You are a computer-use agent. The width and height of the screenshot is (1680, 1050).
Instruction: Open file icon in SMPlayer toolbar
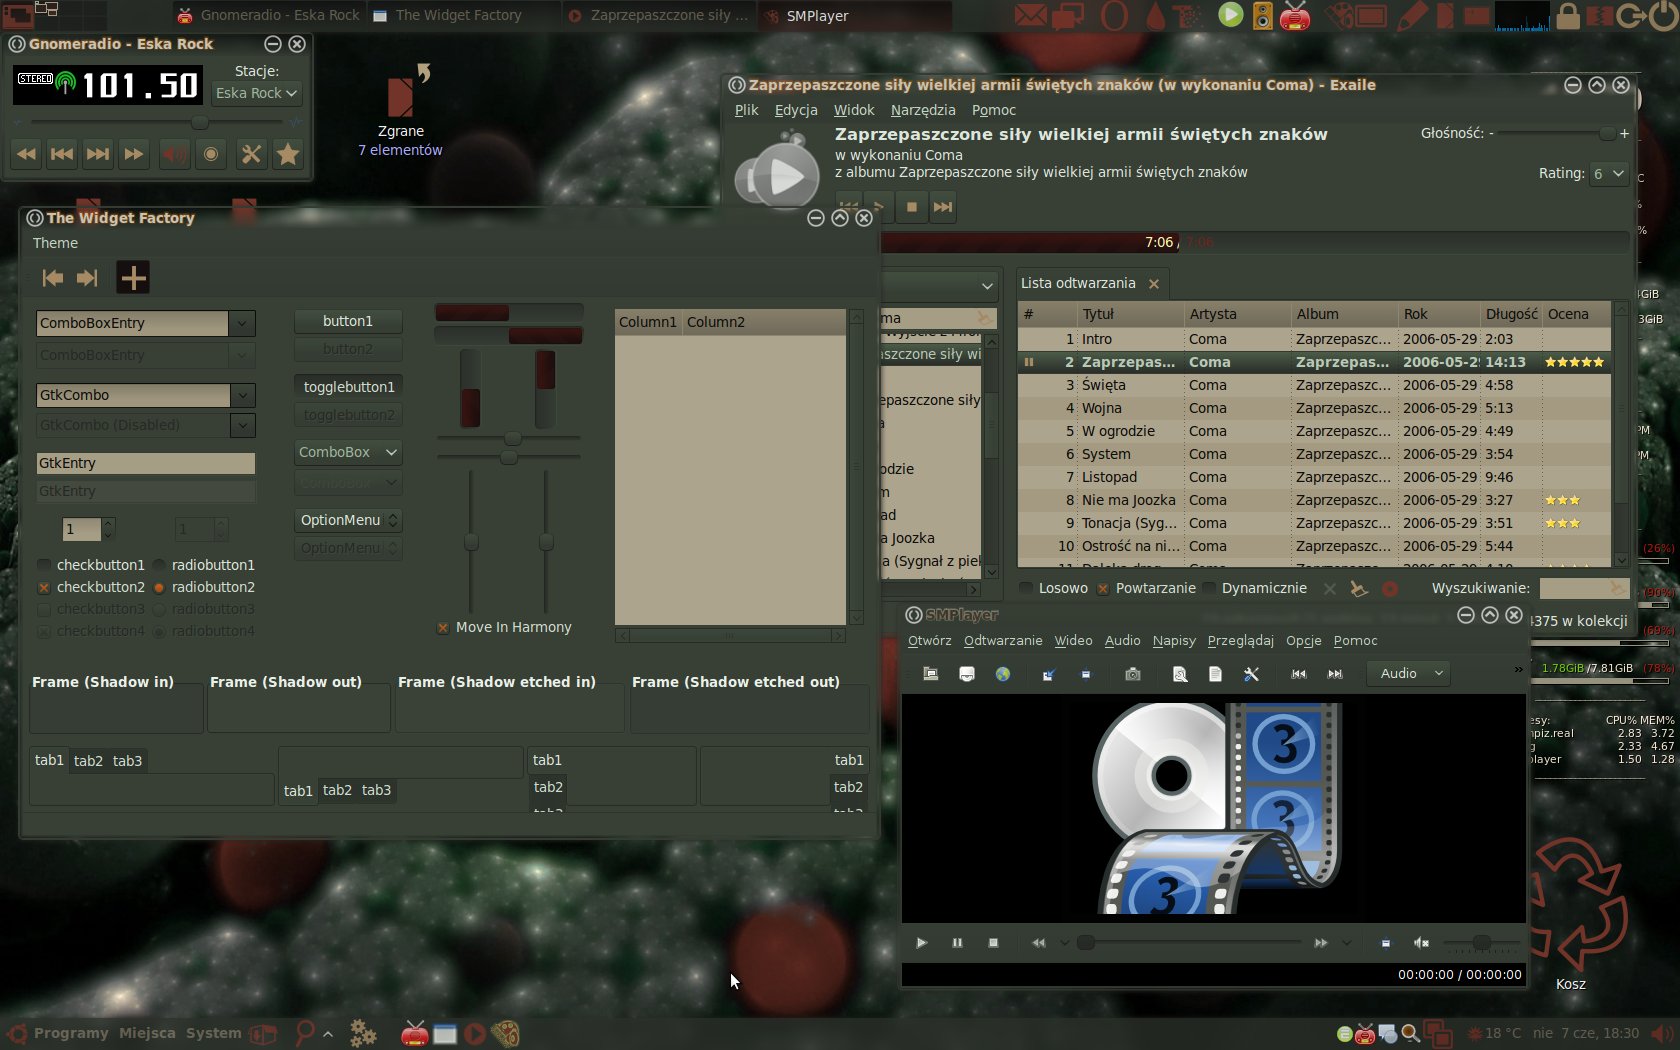click(930, 674)
